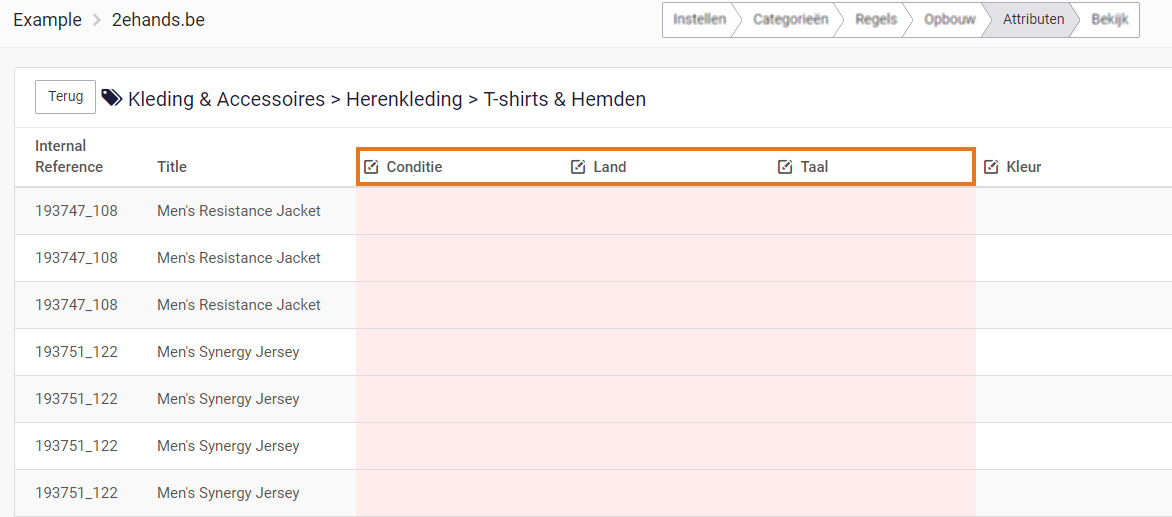Click the Example breadcrumb link
Viewport: 1172px width, 517px height.
47,20
